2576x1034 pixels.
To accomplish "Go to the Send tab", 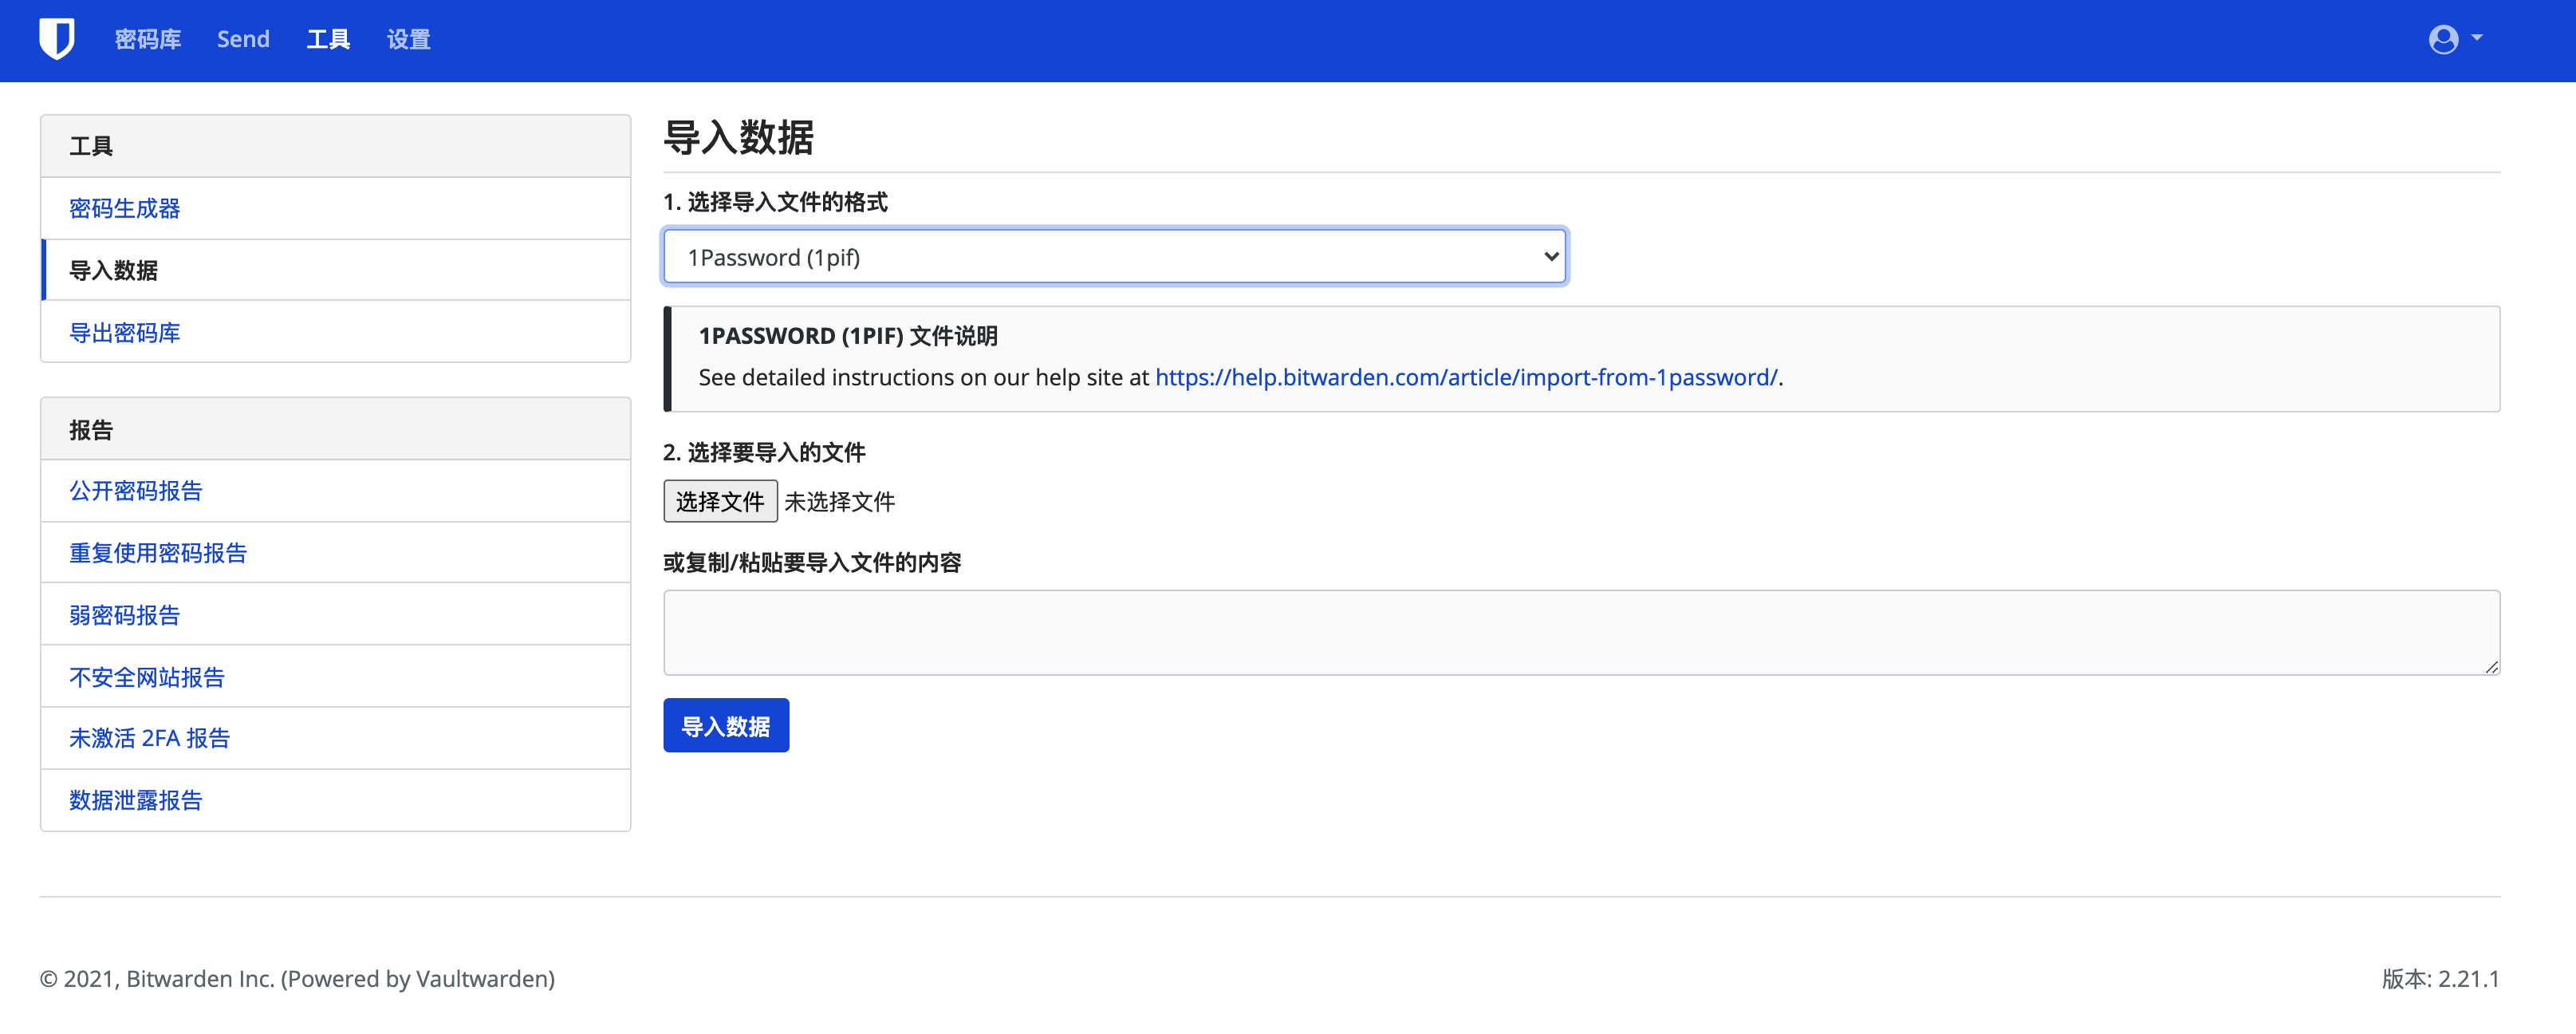I will tap(243, 39).
